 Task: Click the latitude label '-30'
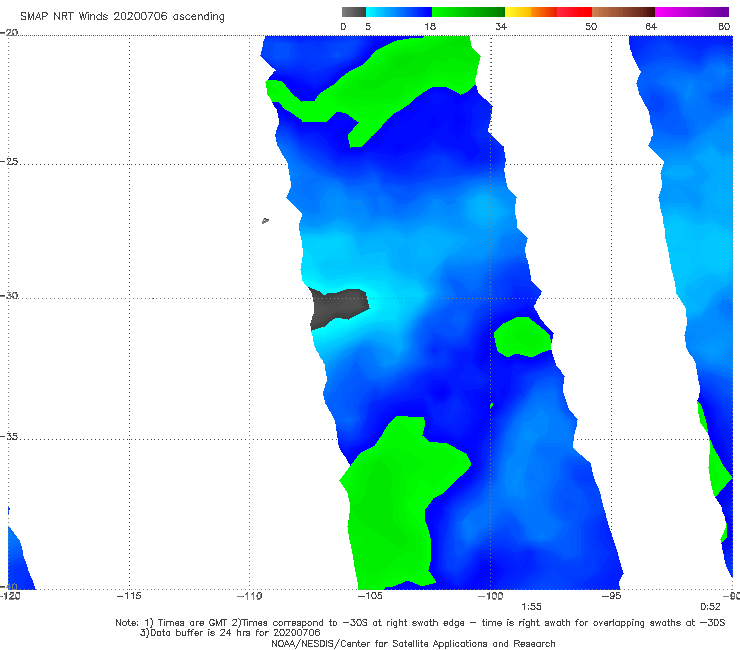coord(9,295)
